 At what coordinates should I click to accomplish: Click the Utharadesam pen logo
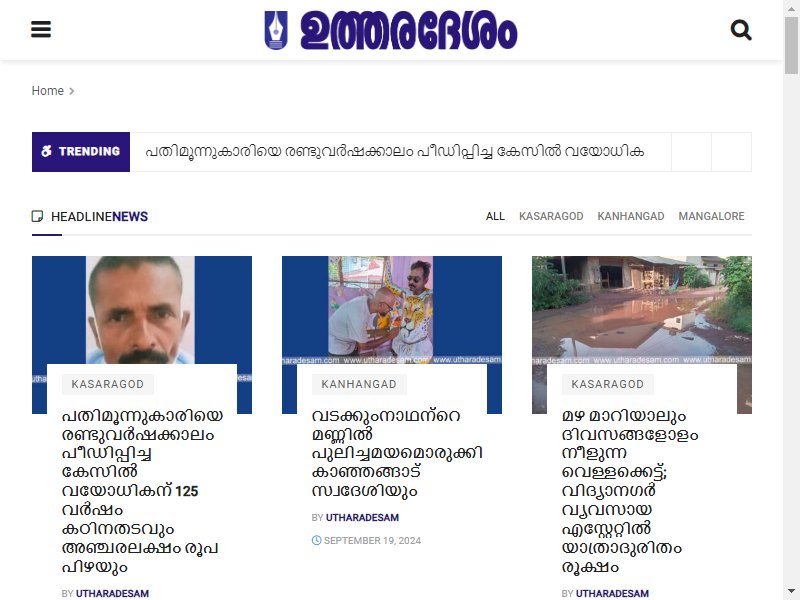(x=276, y=30)
